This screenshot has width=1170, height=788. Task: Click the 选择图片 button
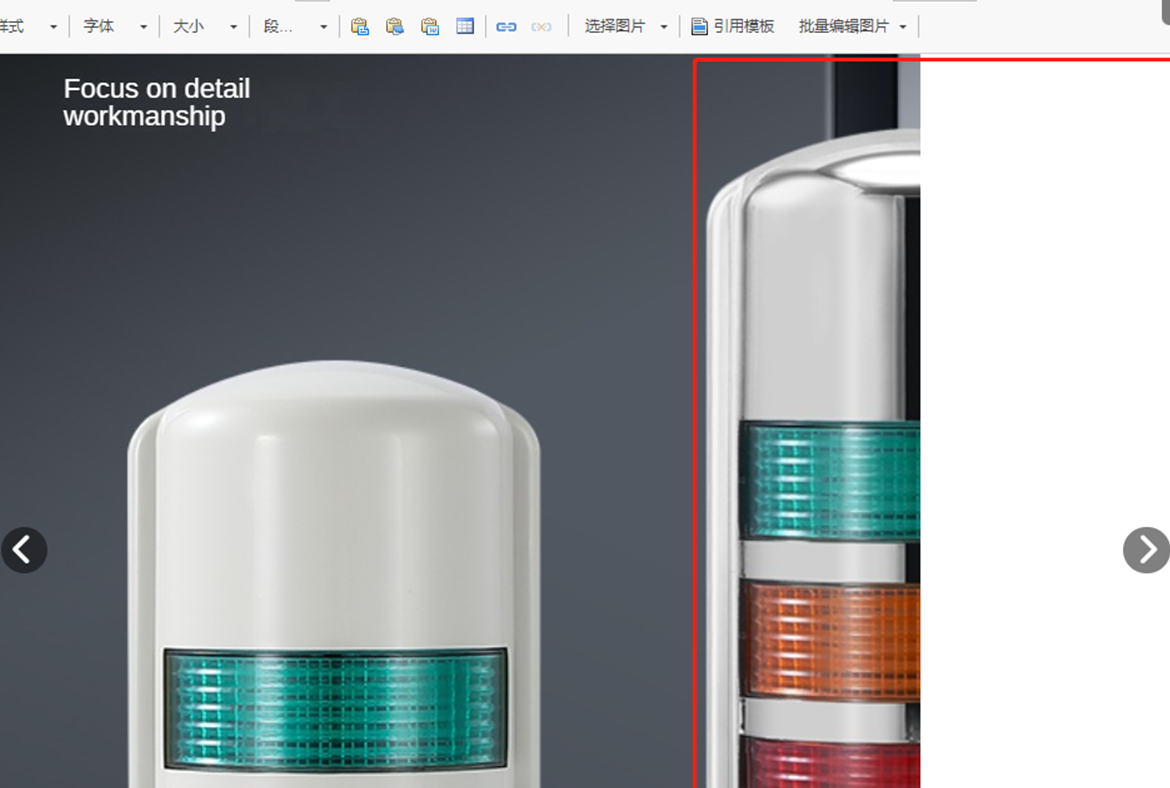pos(615,27)
